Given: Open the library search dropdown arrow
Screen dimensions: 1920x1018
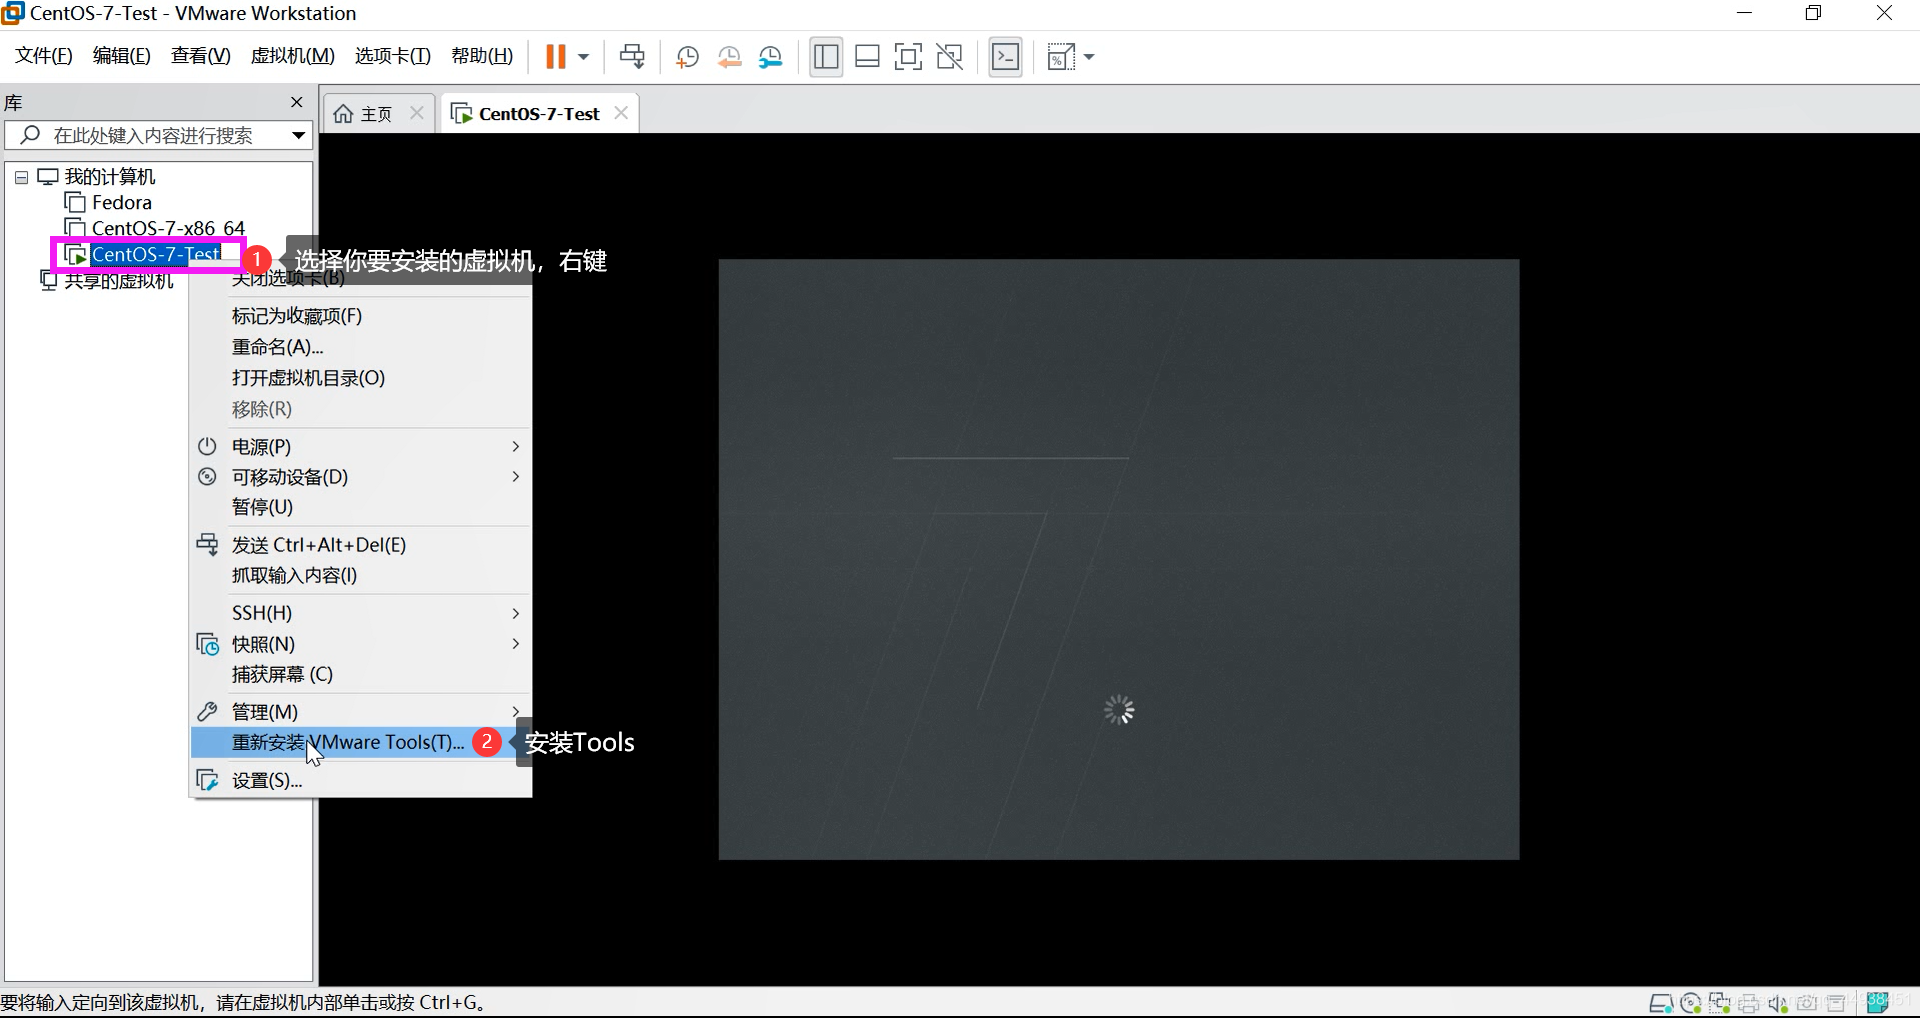Looking at the screenshot, I should coord(298,135).
